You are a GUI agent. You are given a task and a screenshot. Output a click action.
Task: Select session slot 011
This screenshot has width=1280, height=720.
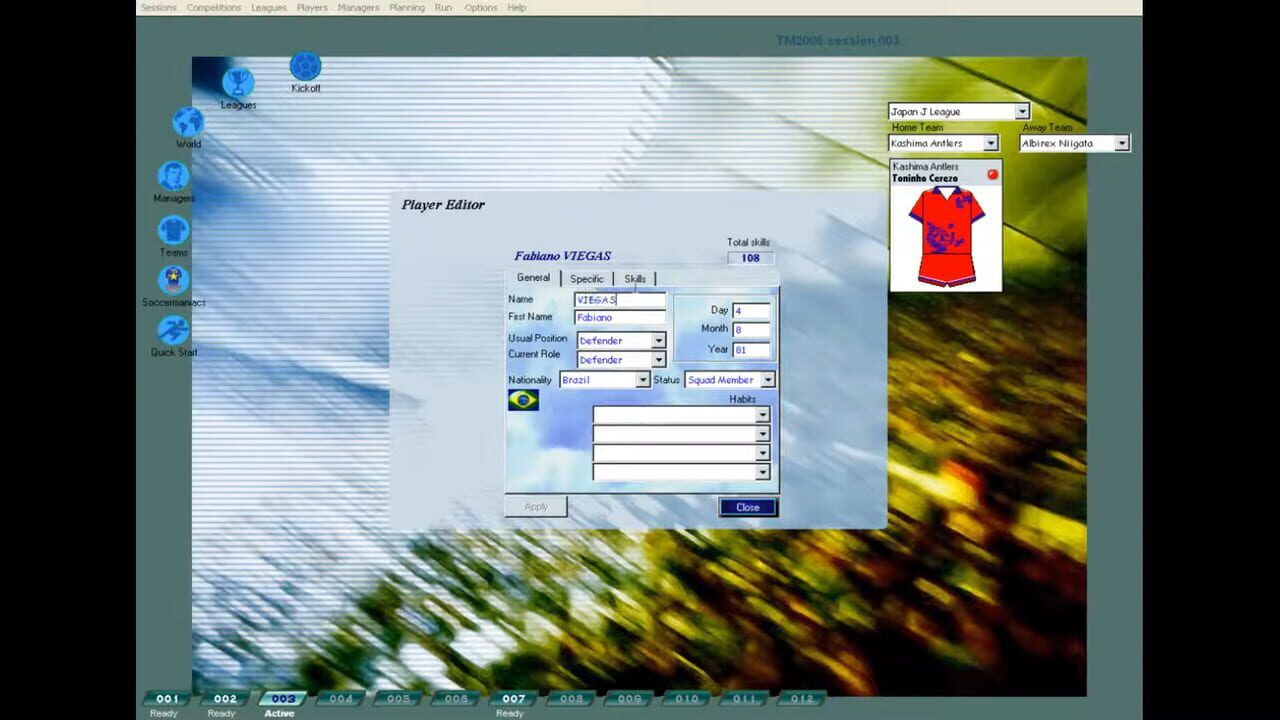coord(744,699)
